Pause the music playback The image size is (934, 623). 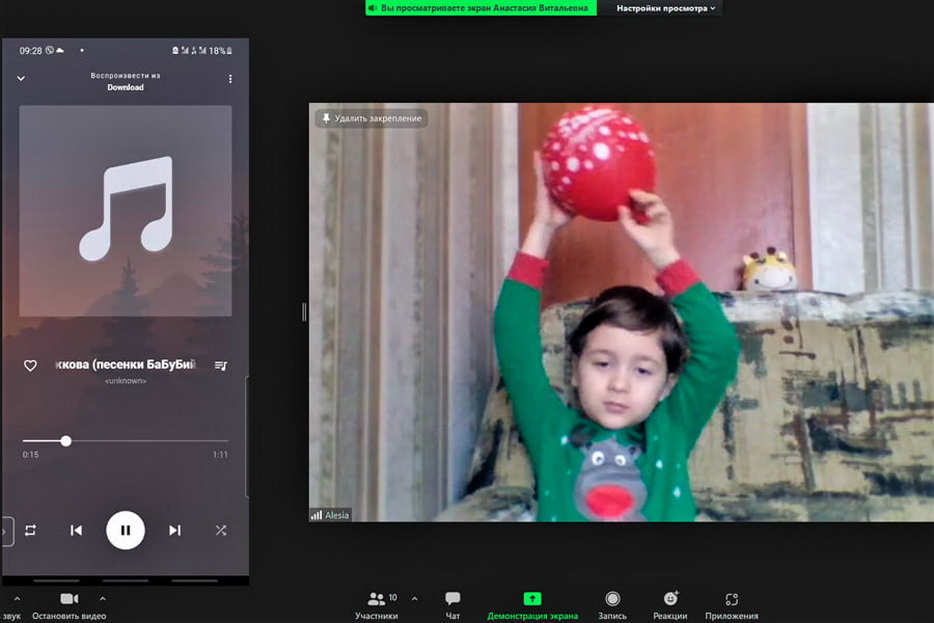click(125, 530)
